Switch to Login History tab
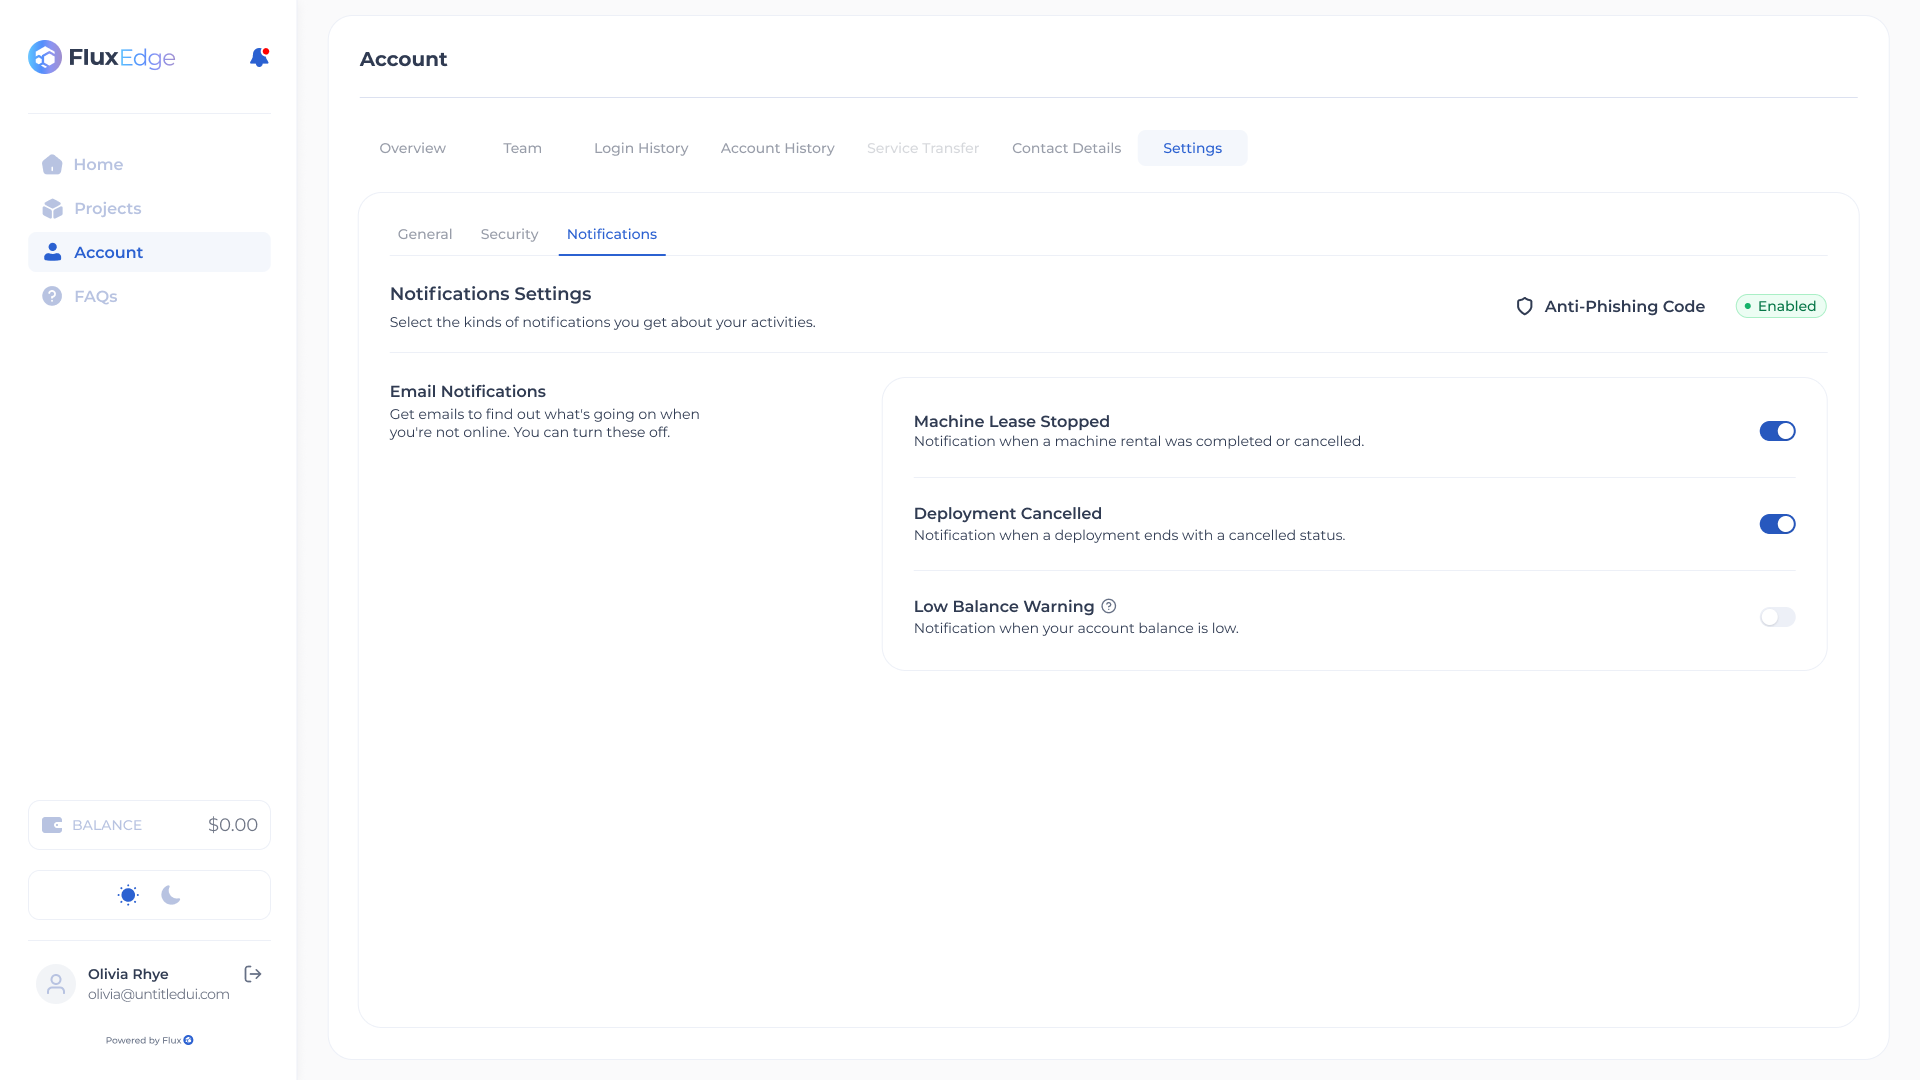1920x1080 pixels. tap(641, 148)
